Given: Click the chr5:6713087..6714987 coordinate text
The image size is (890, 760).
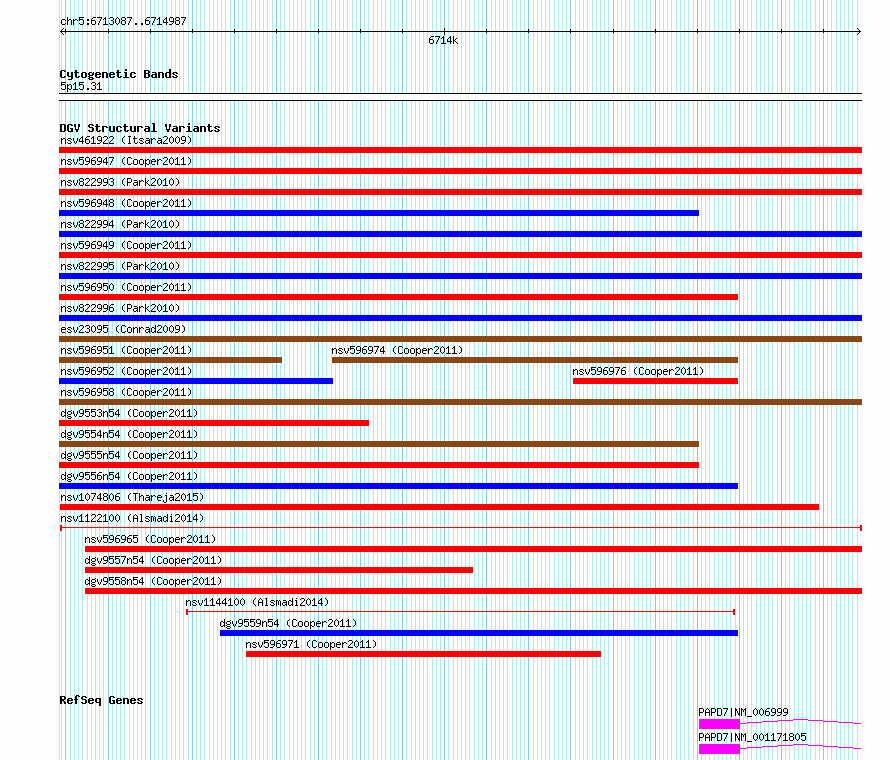Looking at the screenshot, I should [123, 22].
